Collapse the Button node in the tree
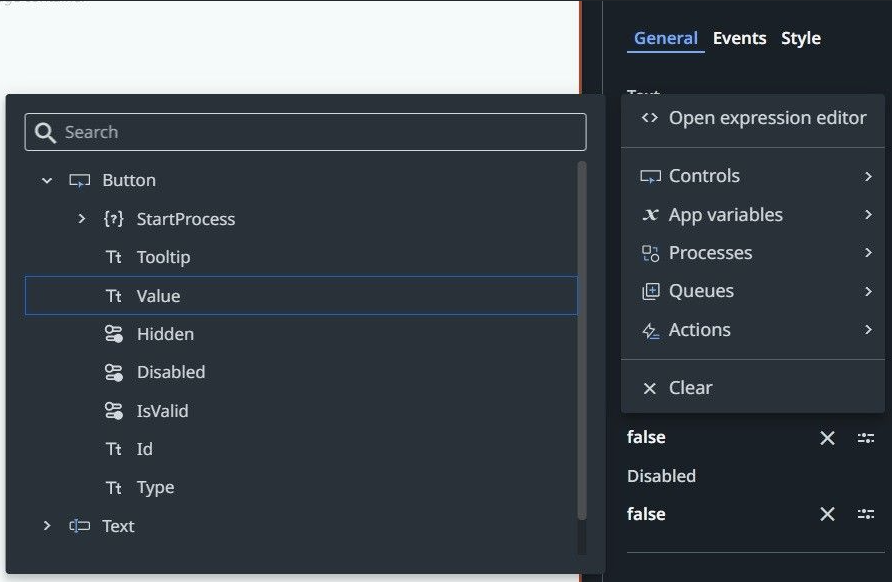The width and height of the screenshot is (892, 582). coord(46,180)
